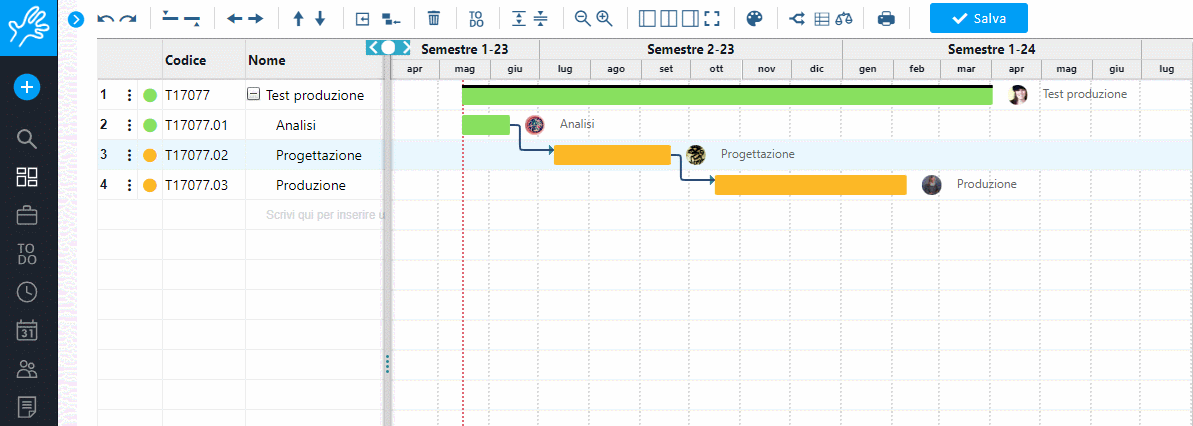This screenshot has height=426, width=1193.
Task: Click the Salva button
Action: [978, 18]
